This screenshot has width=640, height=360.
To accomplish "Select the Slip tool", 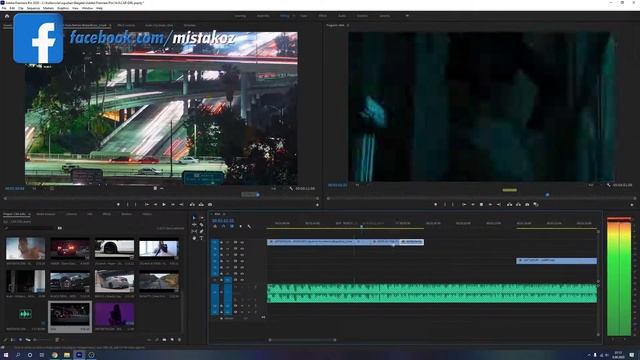I will click(194, 231).
